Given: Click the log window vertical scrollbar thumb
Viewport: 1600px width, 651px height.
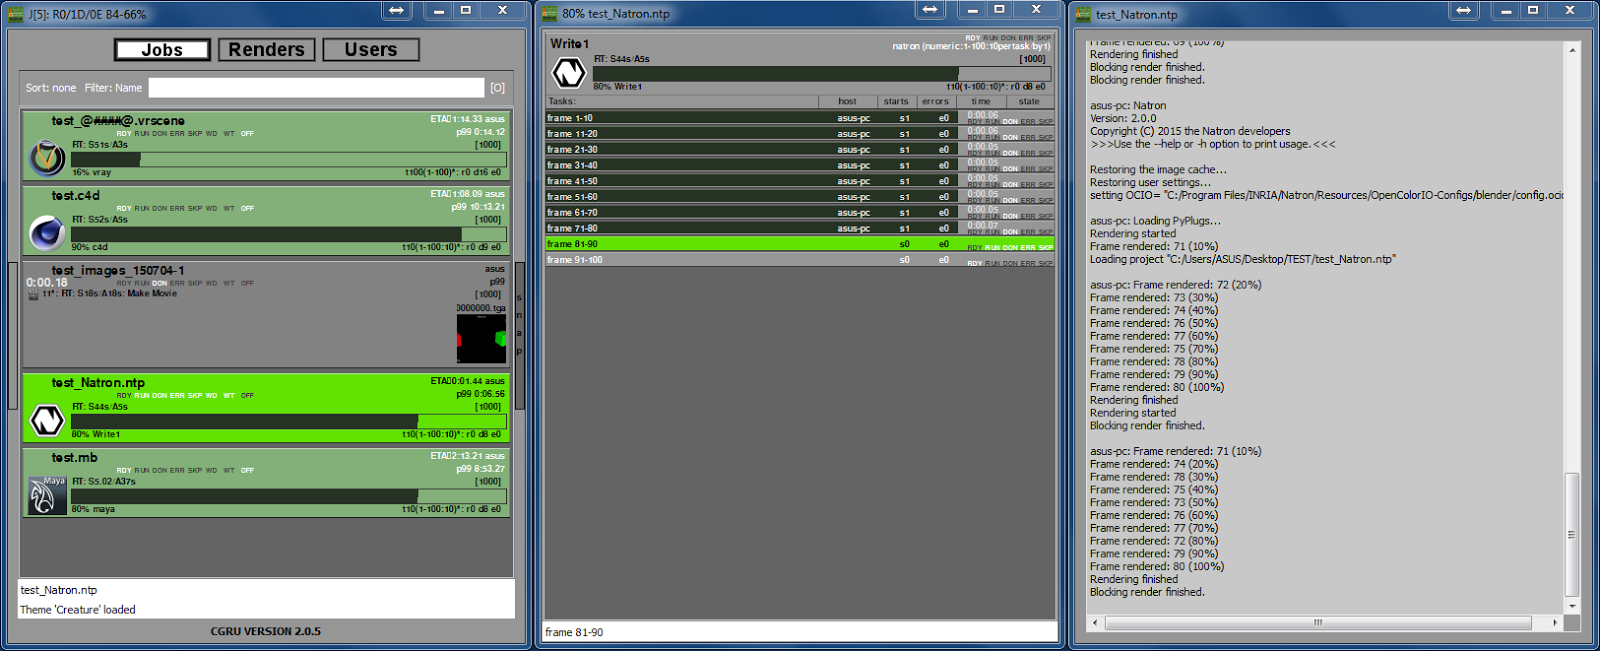Looking at the screenshot, I should 1572,535.
